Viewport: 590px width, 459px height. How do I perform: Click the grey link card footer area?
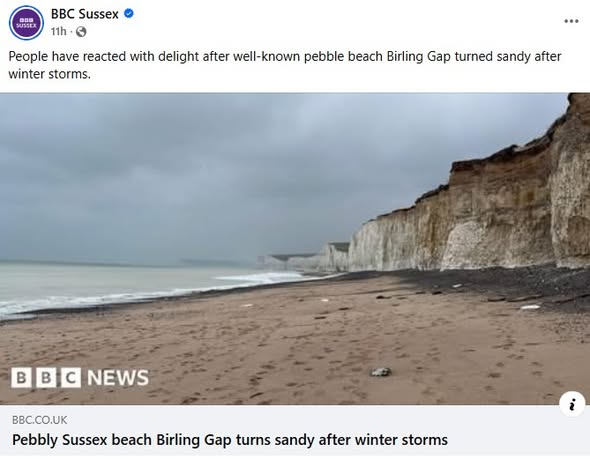(295, 431)
